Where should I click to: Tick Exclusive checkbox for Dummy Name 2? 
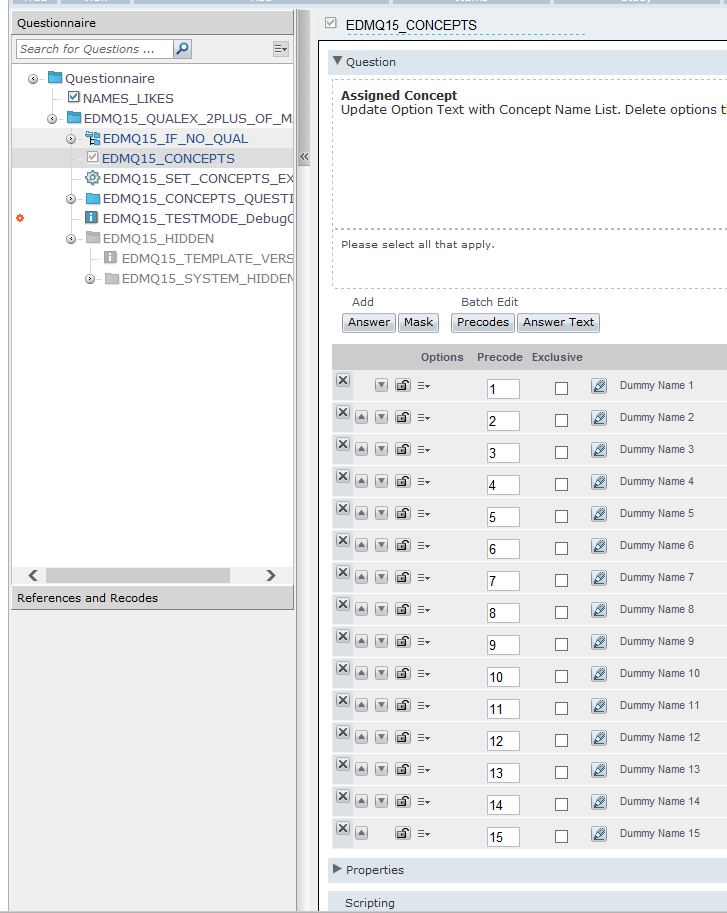point(561,420)
